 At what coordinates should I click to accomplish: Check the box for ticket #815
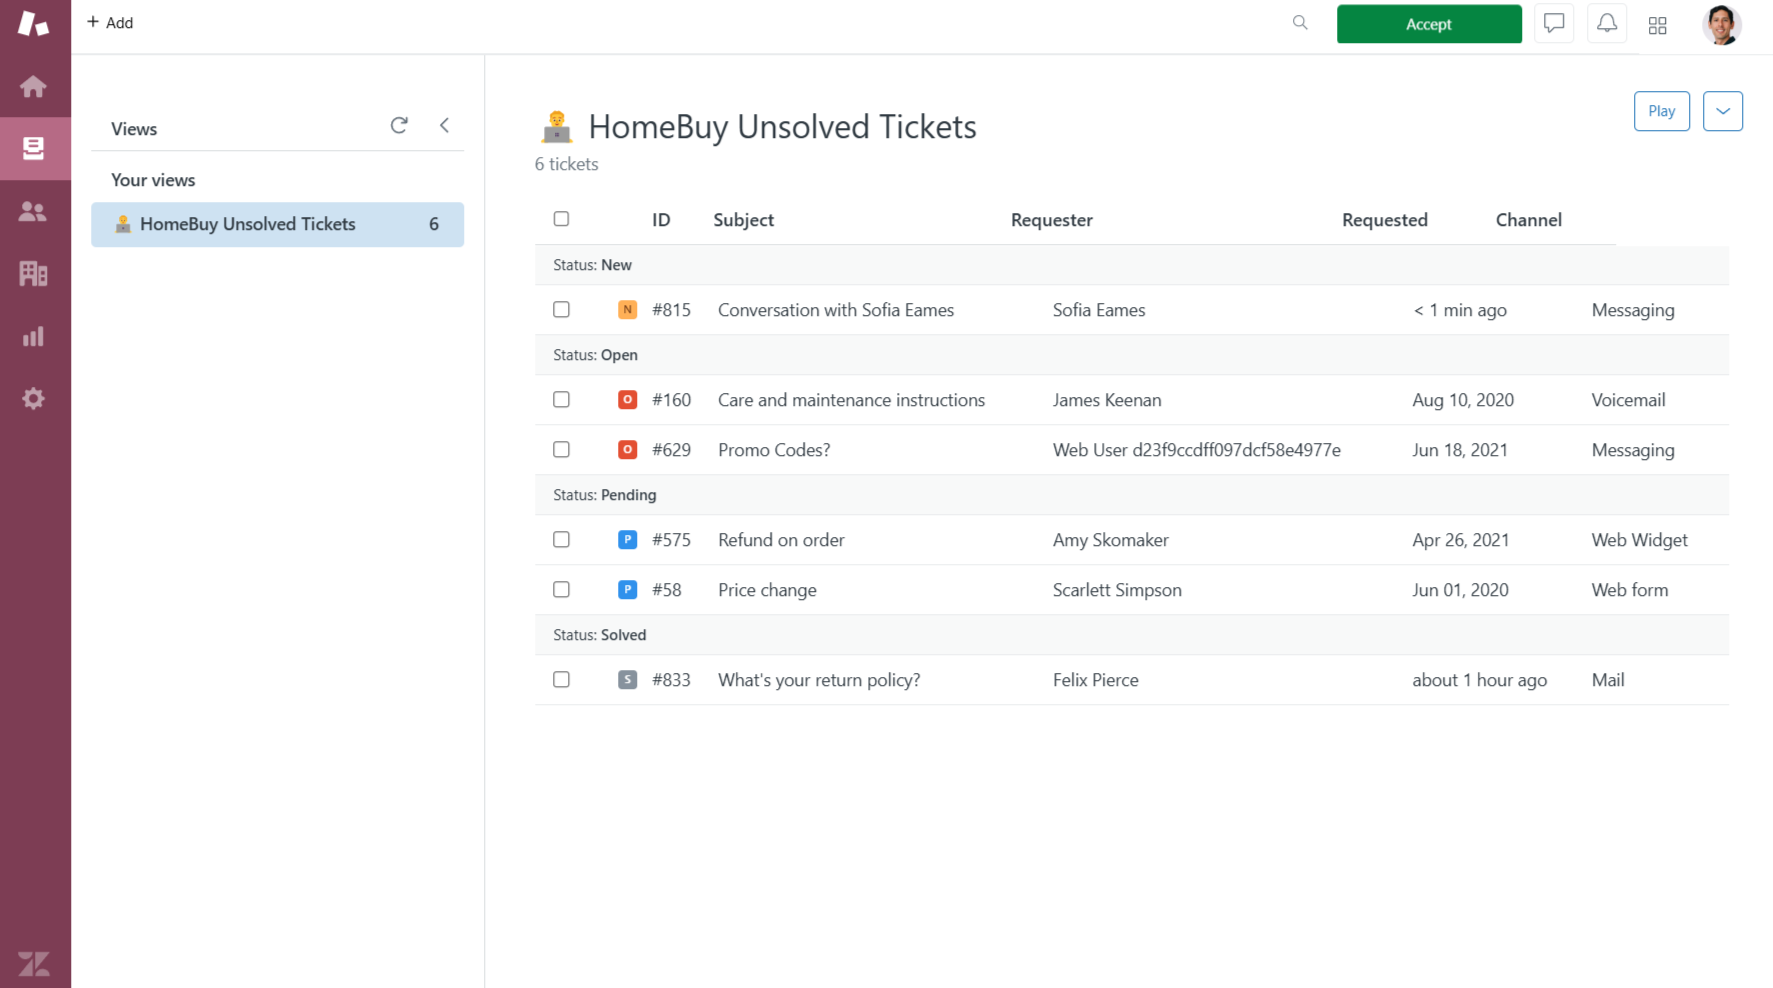pos(561,310)
